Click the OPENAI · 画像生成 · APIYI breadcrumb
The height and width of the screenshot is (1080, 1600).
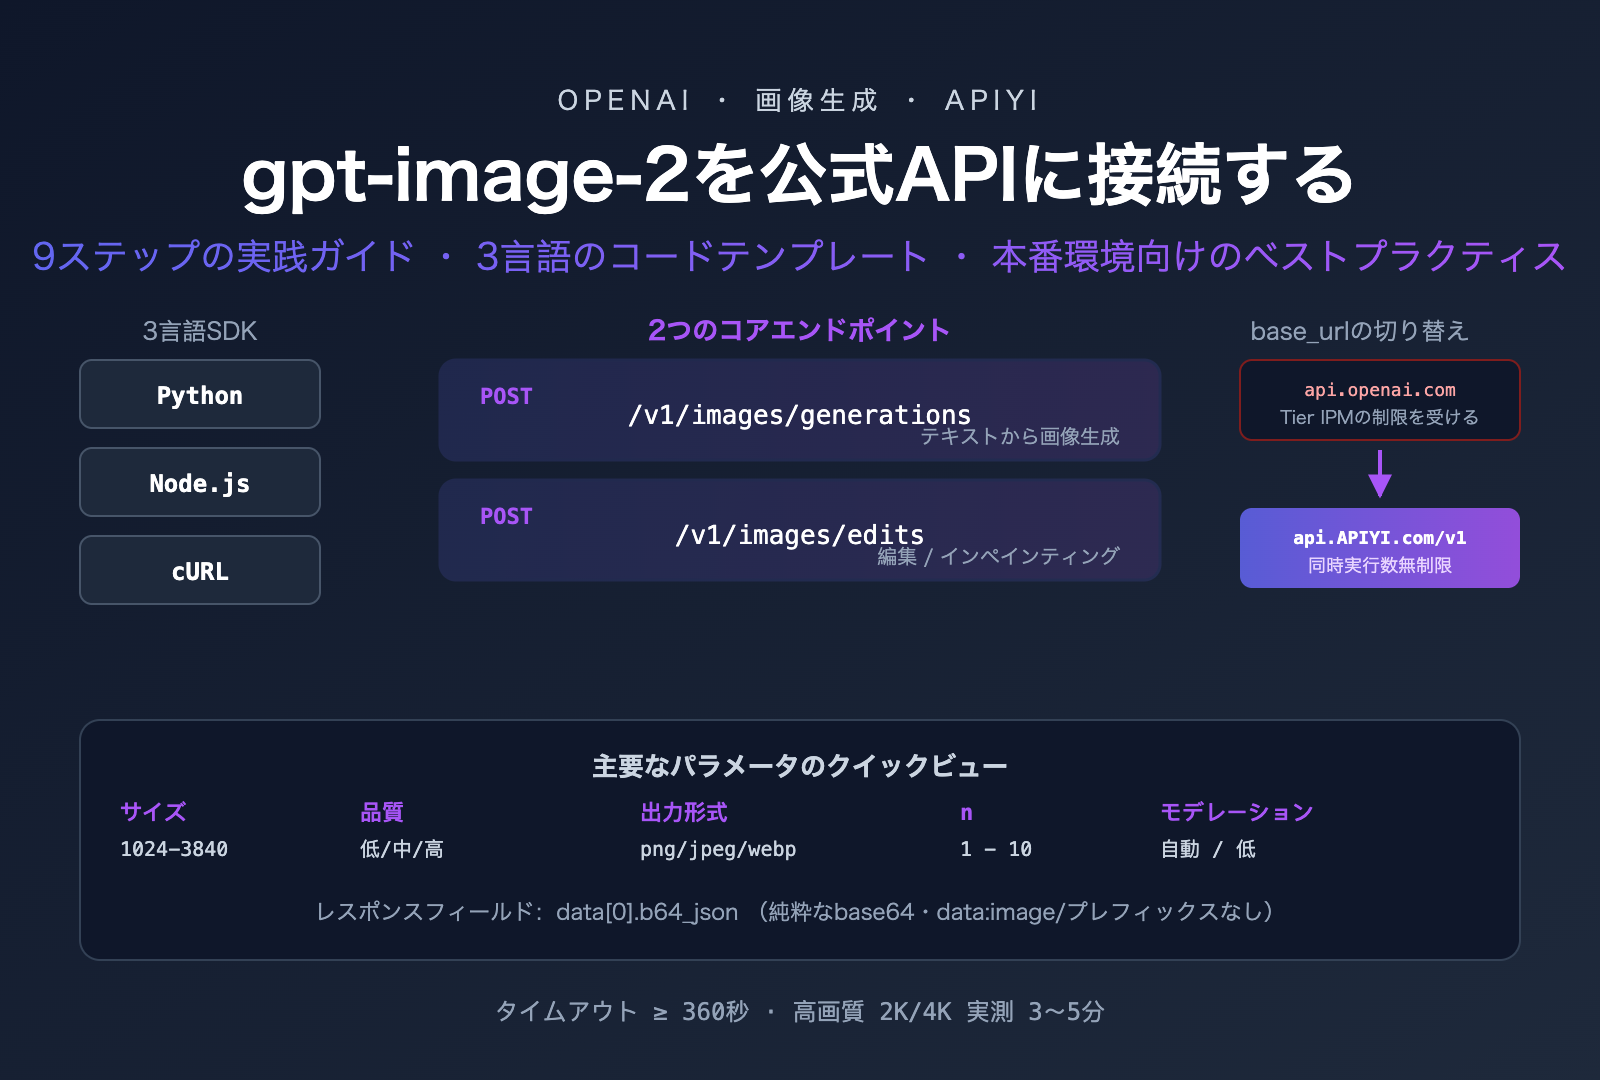(799, 99)
